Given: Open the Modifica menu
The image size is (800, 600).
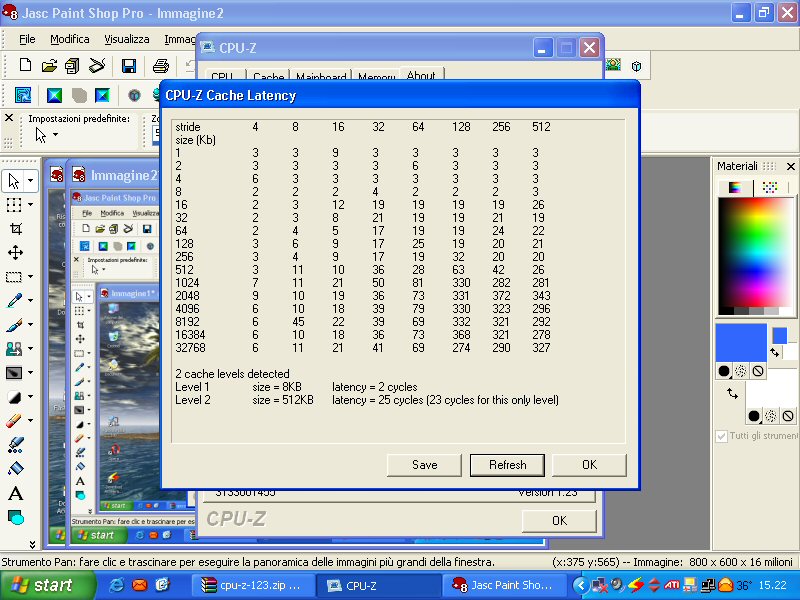Looking at the screenshot, I should tap(69, 39).
